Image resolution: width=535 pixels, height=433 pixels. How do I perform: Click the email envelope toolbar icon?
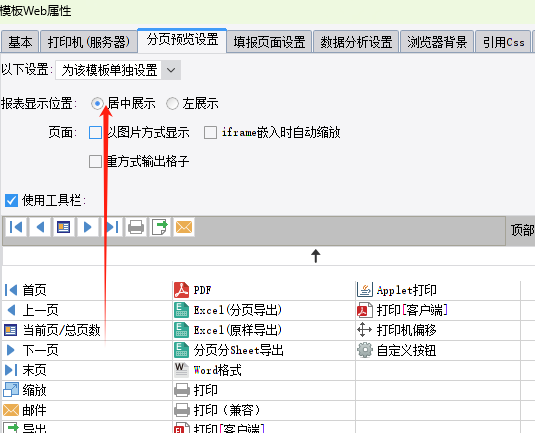tap(184, 227)
